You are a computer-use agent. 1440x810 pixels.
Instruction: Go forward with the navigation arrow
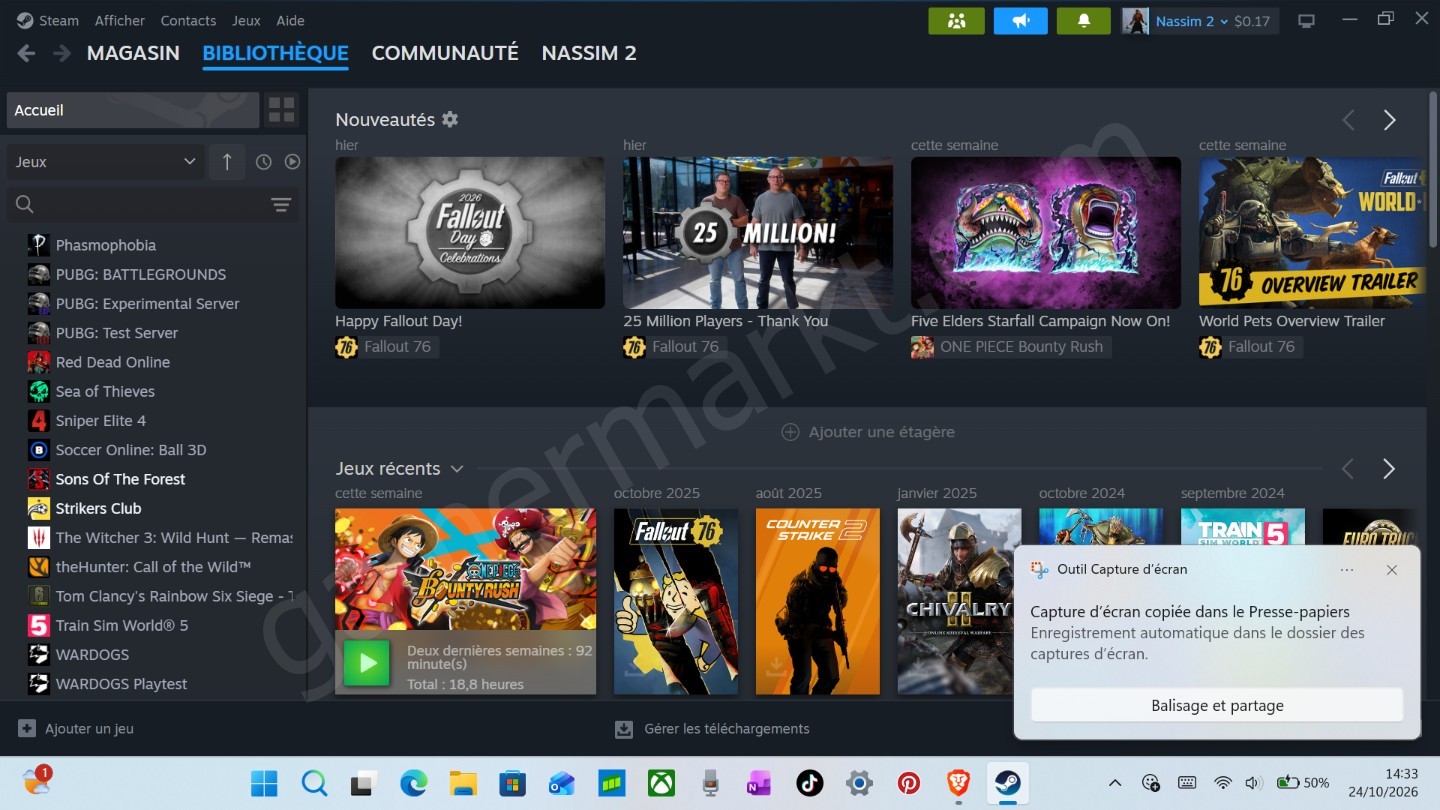coord(62,53)
